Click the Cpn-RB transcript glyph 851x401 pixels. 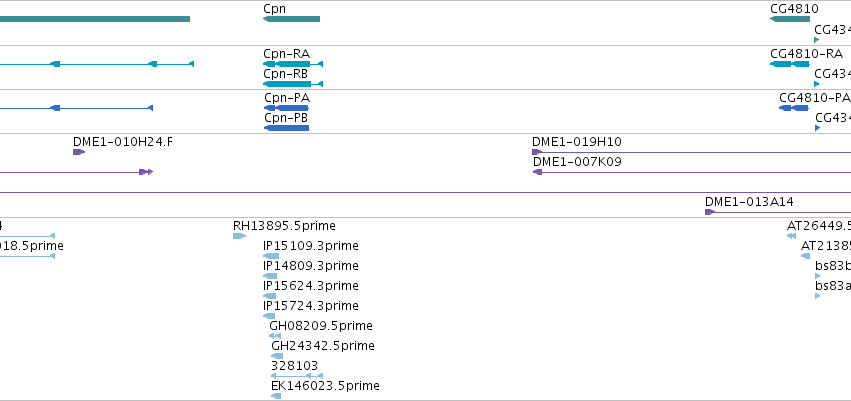(x=292, y=84)
